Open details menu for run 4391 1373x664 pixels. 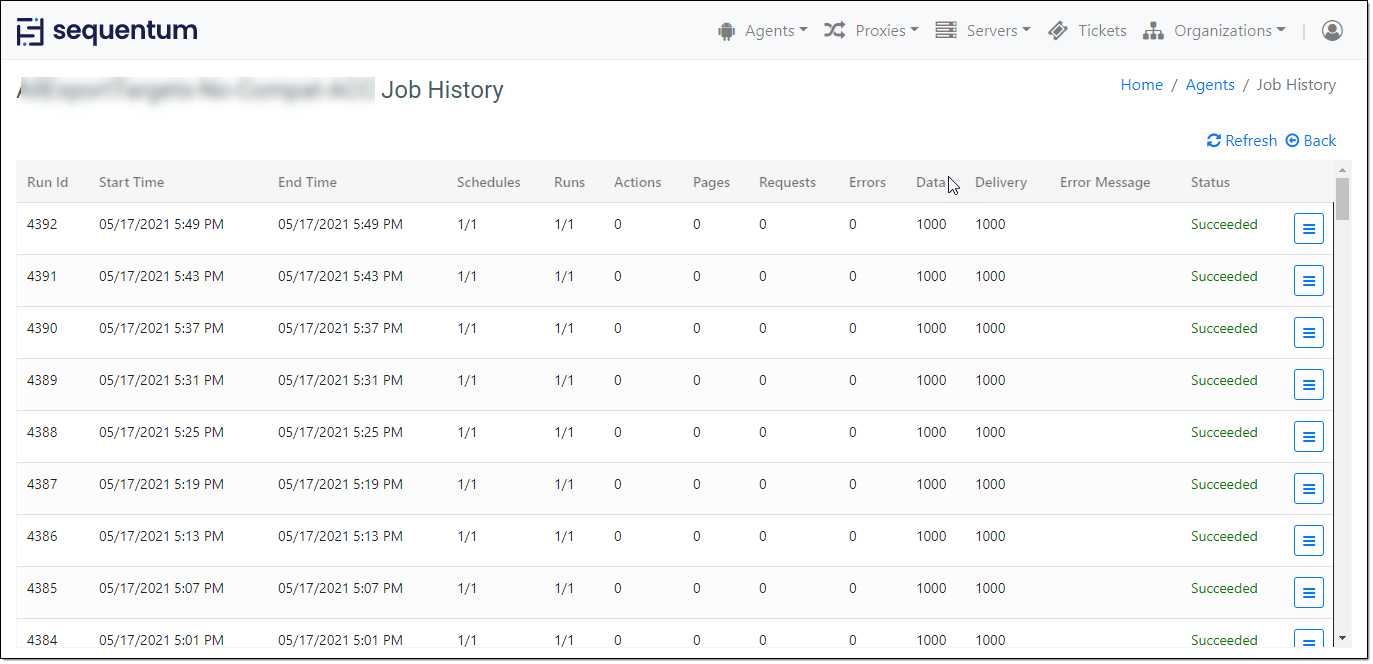tap(1308, 281)
